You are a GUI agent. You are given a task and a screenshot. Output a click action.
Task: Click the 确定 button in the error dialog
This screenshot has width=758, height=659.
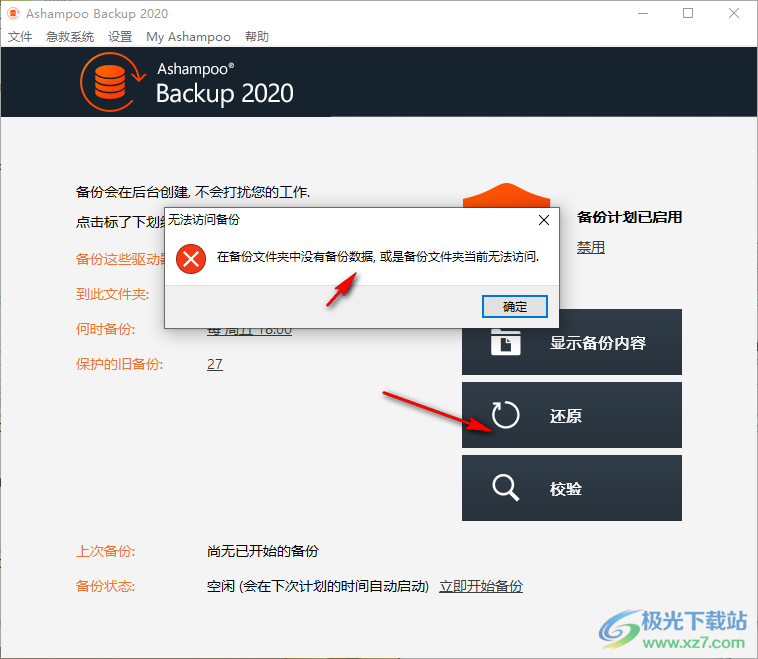click(x=515, y=307)
